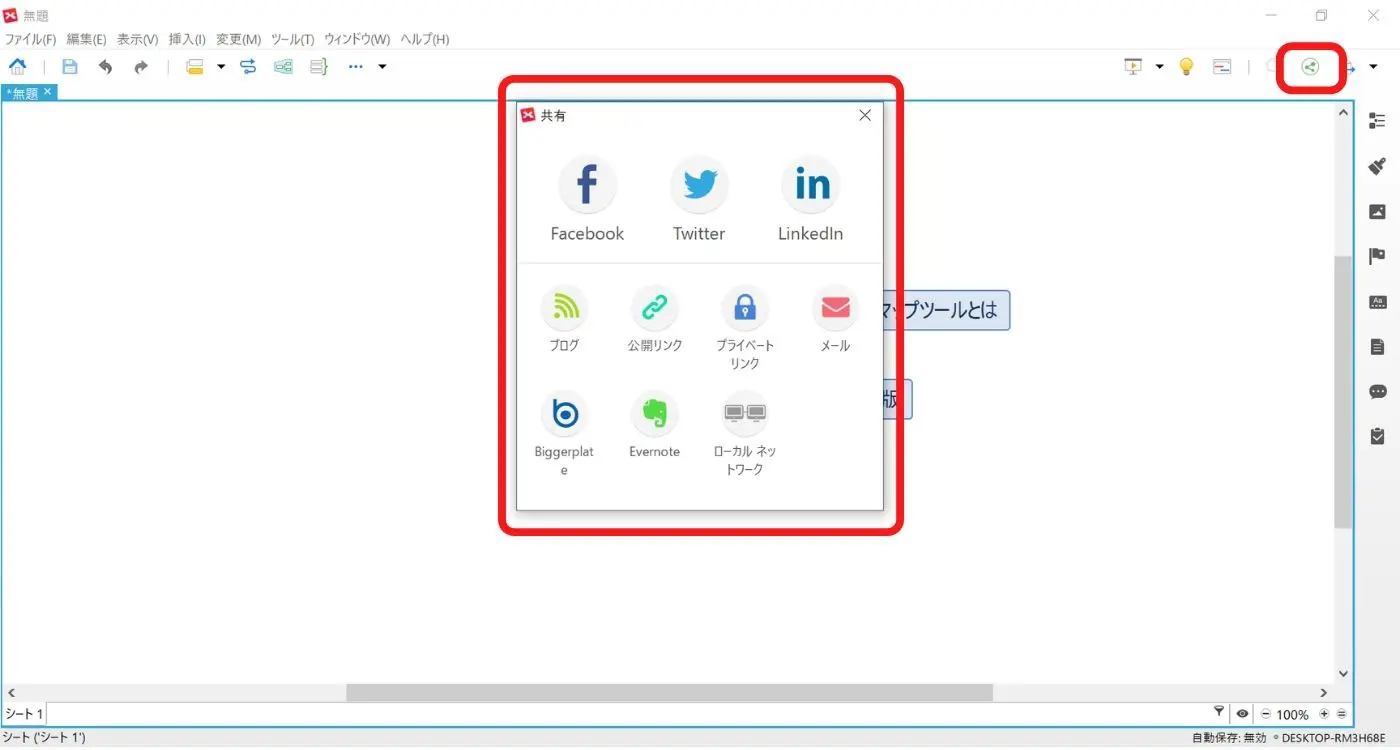Add a summary bracket
Image resolution: width=1400 pixels, height=750 pixels.
pos(319,67)
